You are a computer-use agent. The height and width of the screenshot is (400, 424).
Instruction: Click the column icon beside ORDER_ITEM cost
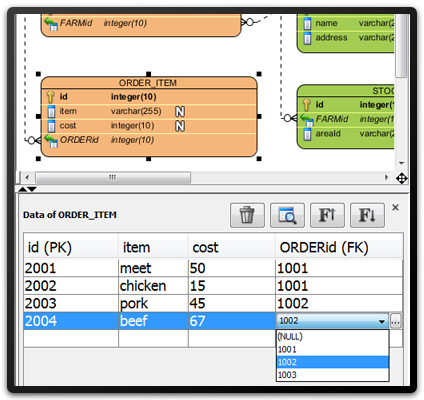[x=51, y=126]
